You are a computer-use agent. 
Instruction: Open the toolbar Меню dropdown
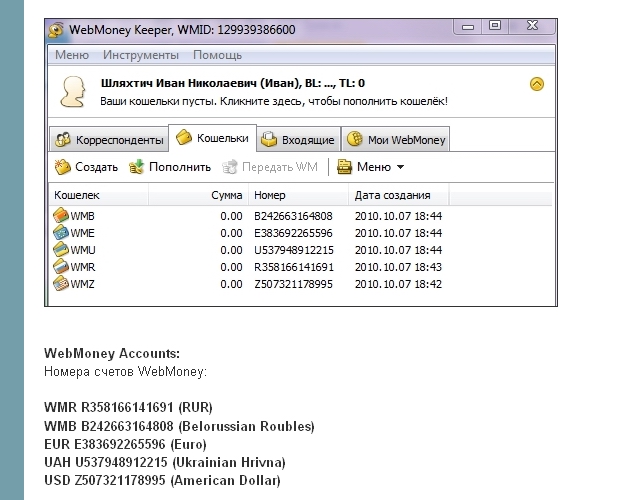pyautogui.click(x=370, y=167)
